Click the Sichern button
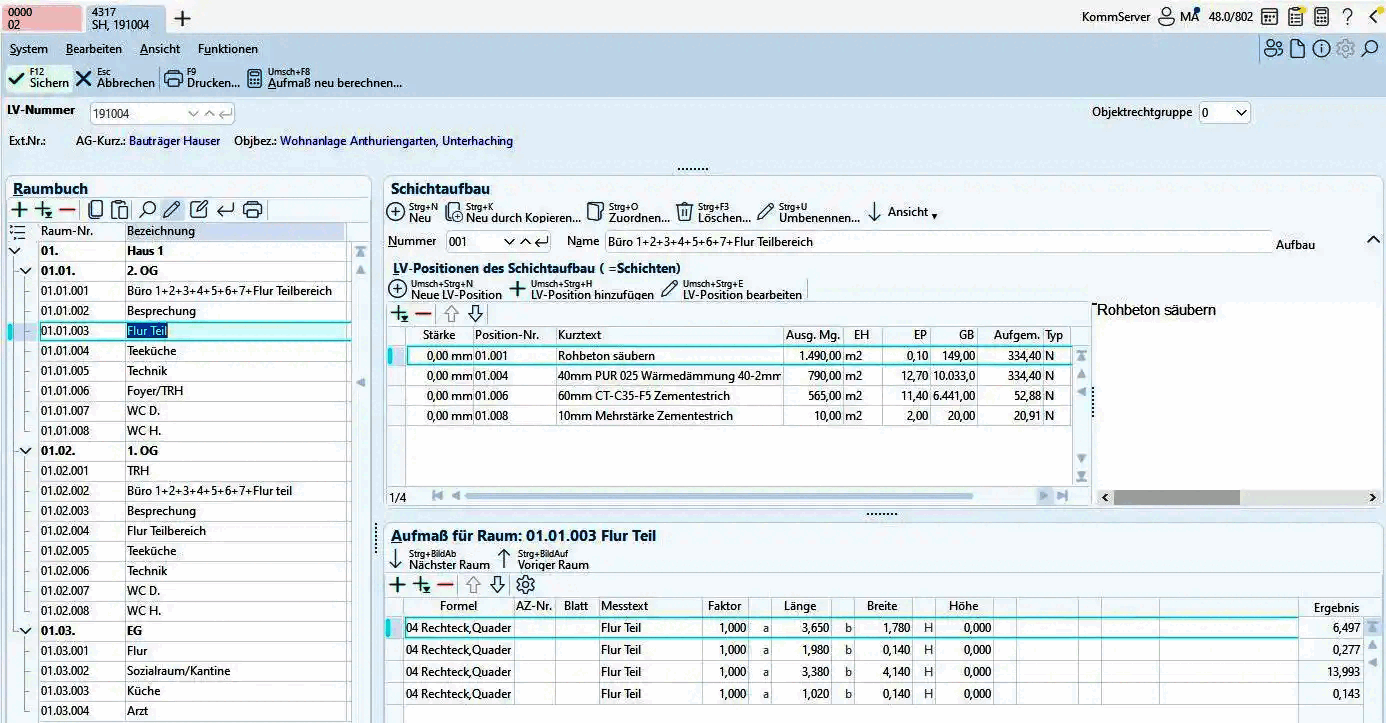 [x=39, y=78]
